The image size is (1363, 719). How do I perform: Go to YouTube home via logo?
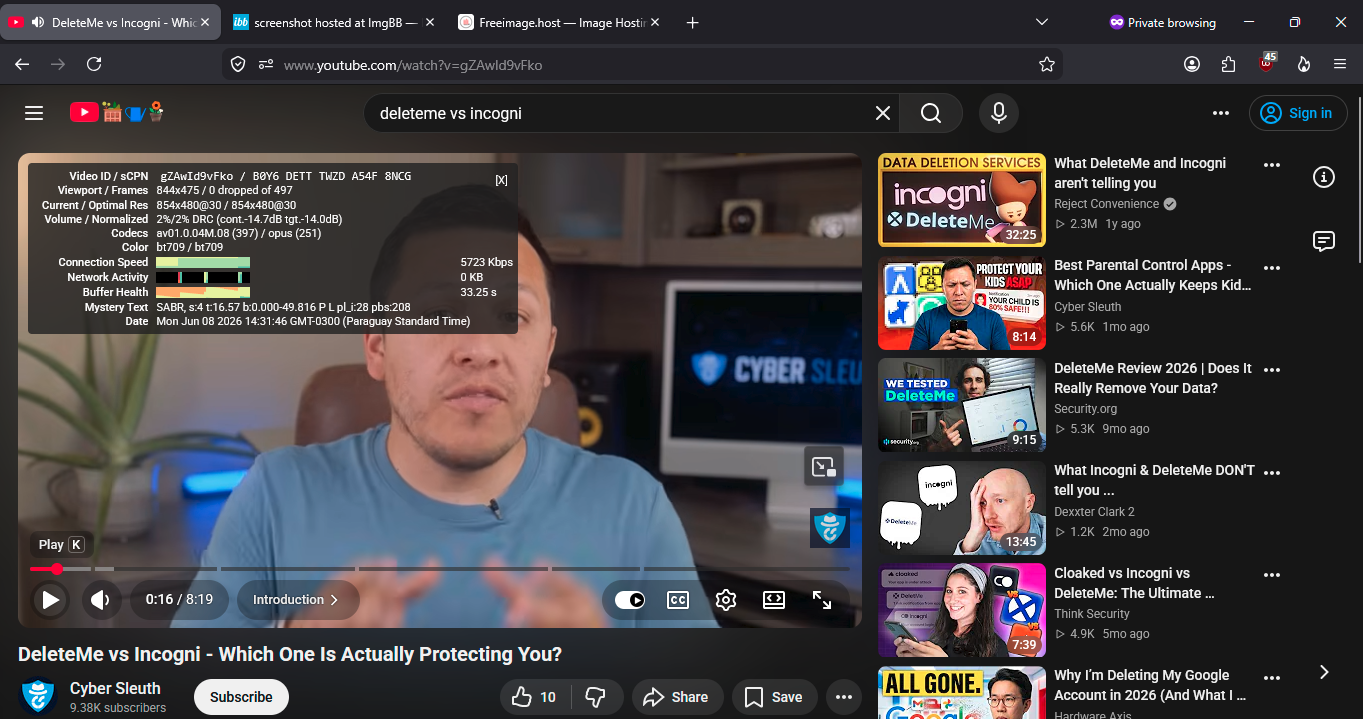(x=117, y=112)
